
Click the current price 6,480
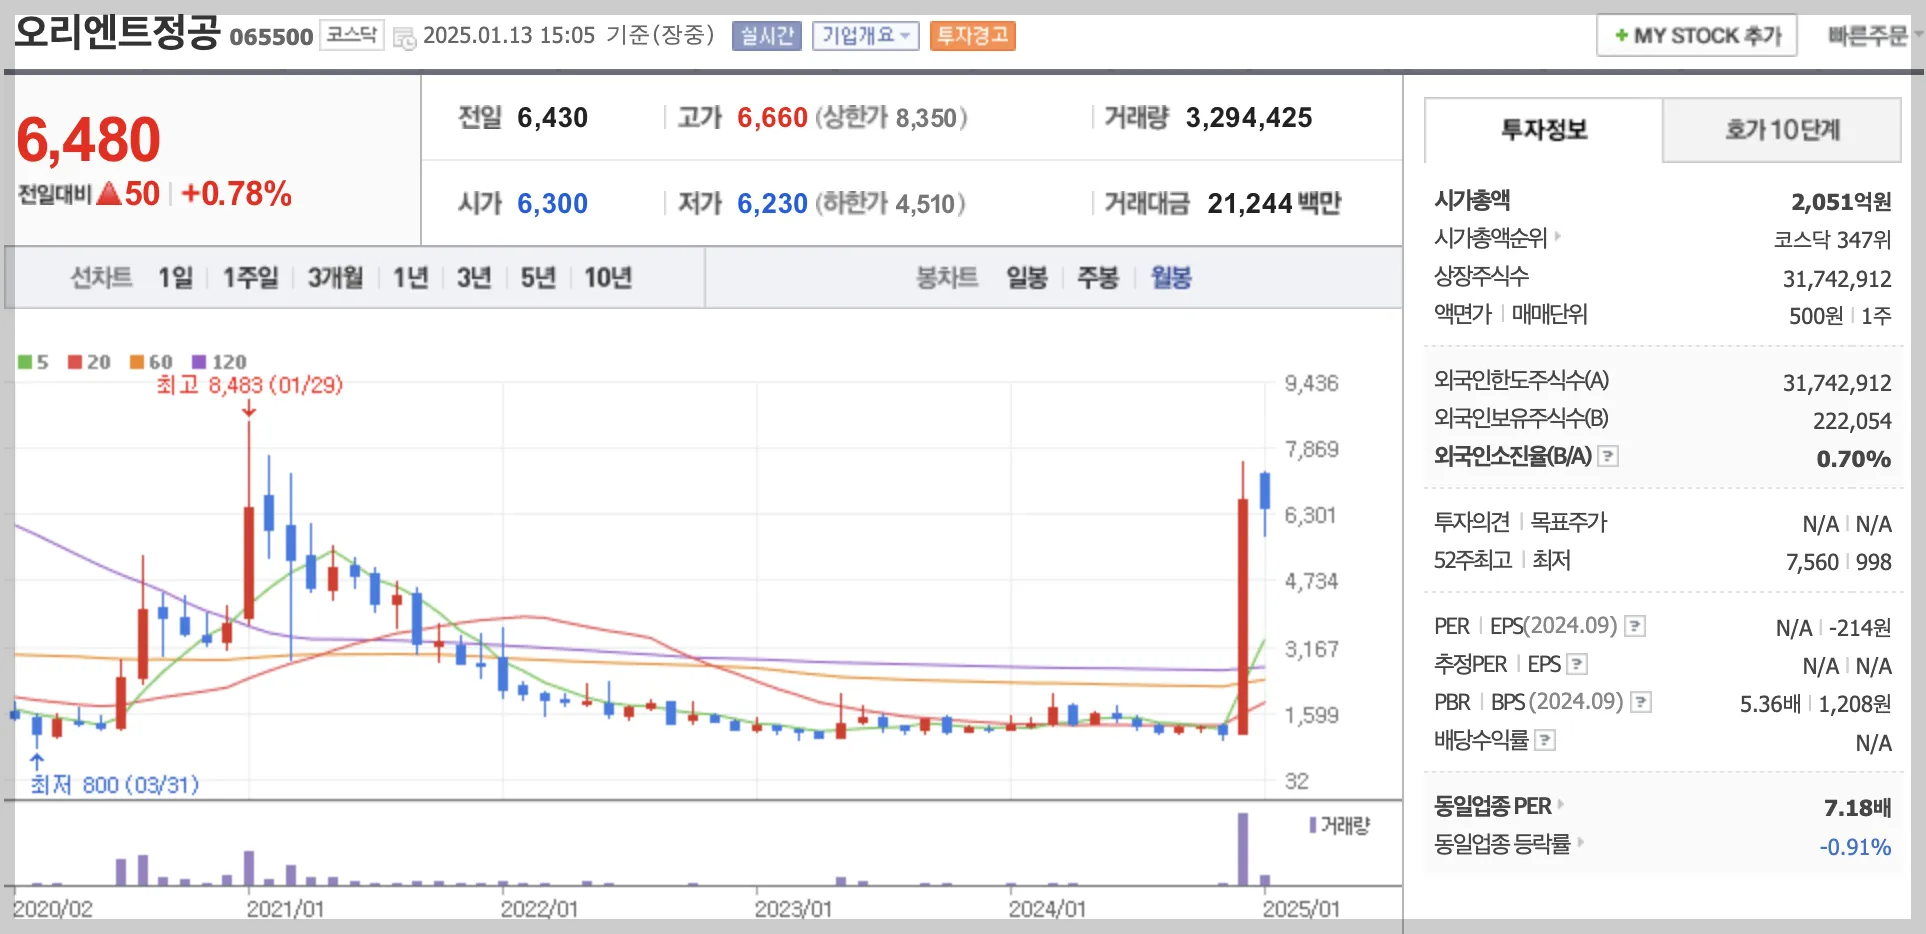tap(89, 139)
